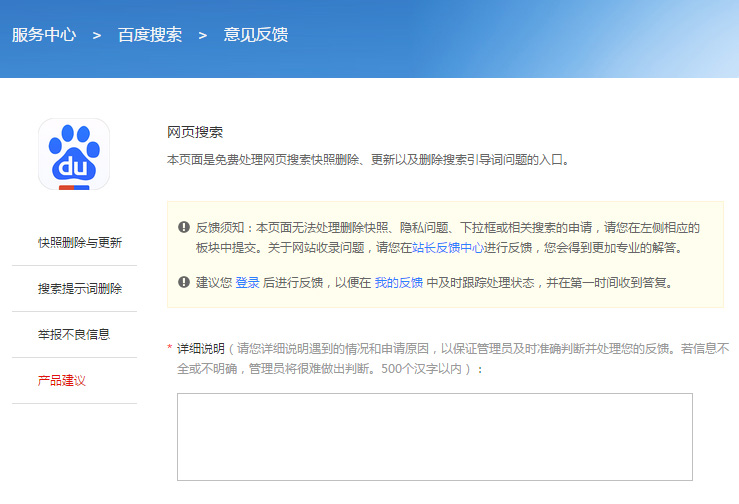739x504 pixels.
Task: Click the 反馈须知 exclamation icon
Action: tap(184, 227)
